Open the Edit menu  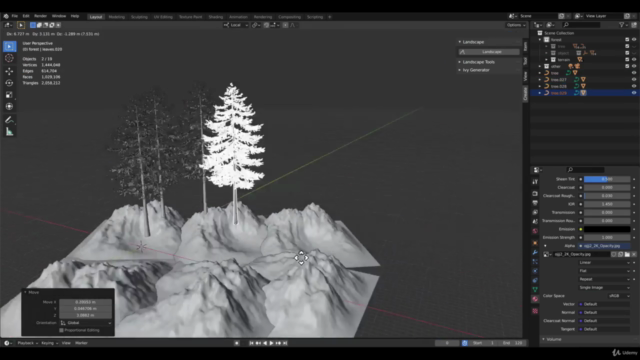click(x=26, y=16)
